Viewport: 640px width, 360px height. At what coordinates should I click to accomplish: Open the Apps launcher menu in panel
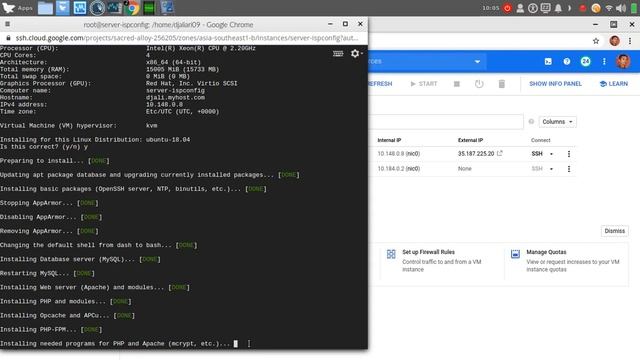17,8
